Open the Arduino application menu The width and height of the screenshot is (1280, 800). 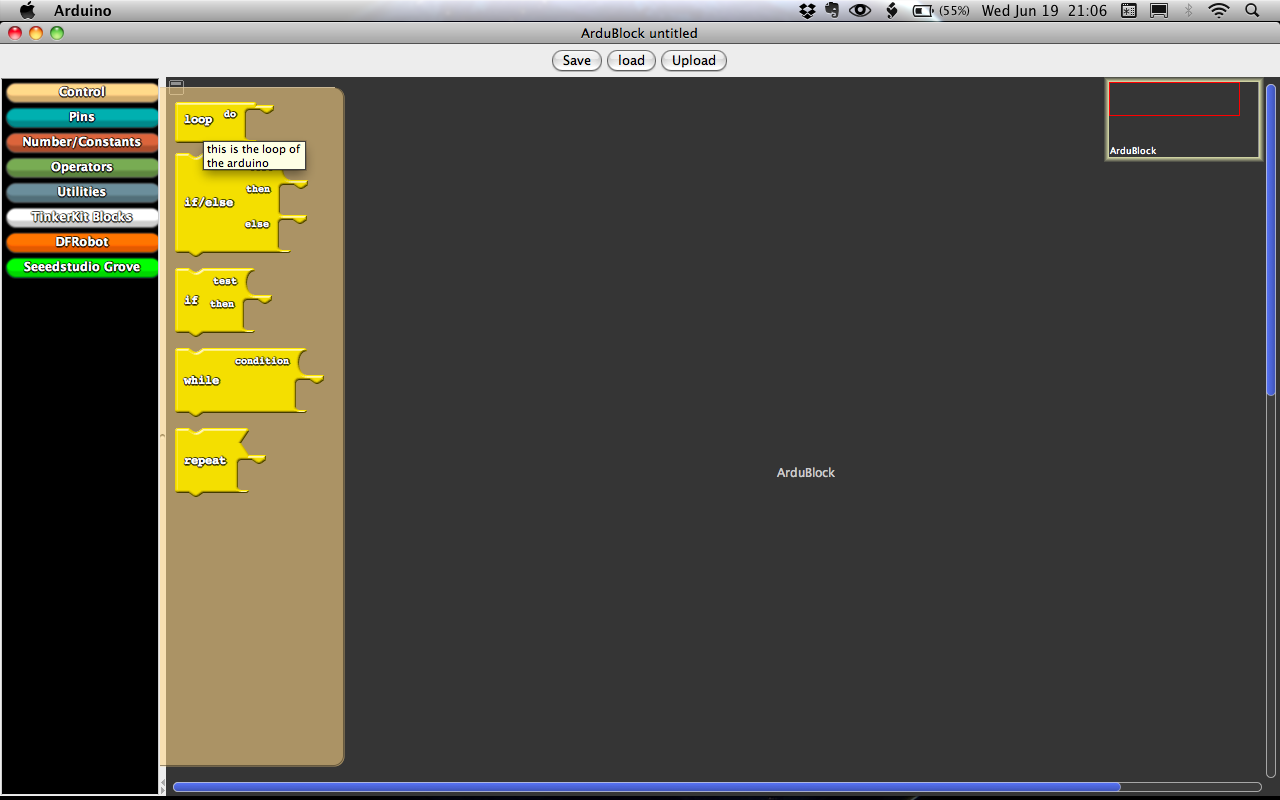(82, 11)
